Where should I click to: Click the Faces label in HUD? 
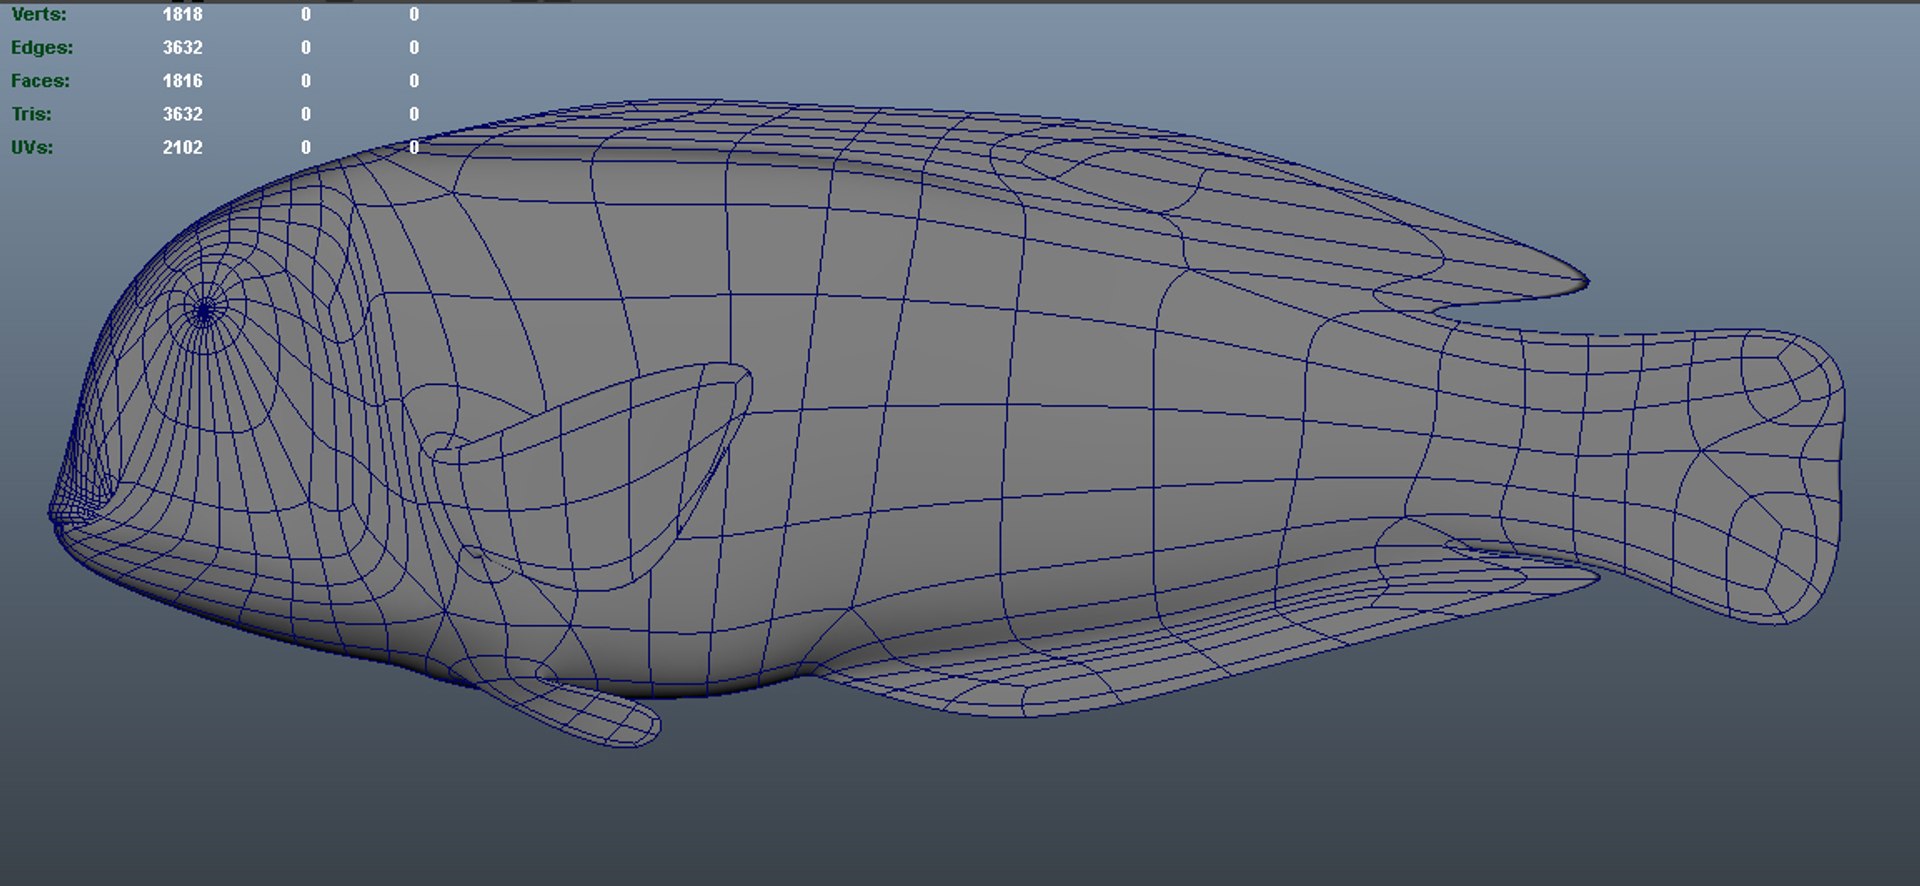[40, 80]
